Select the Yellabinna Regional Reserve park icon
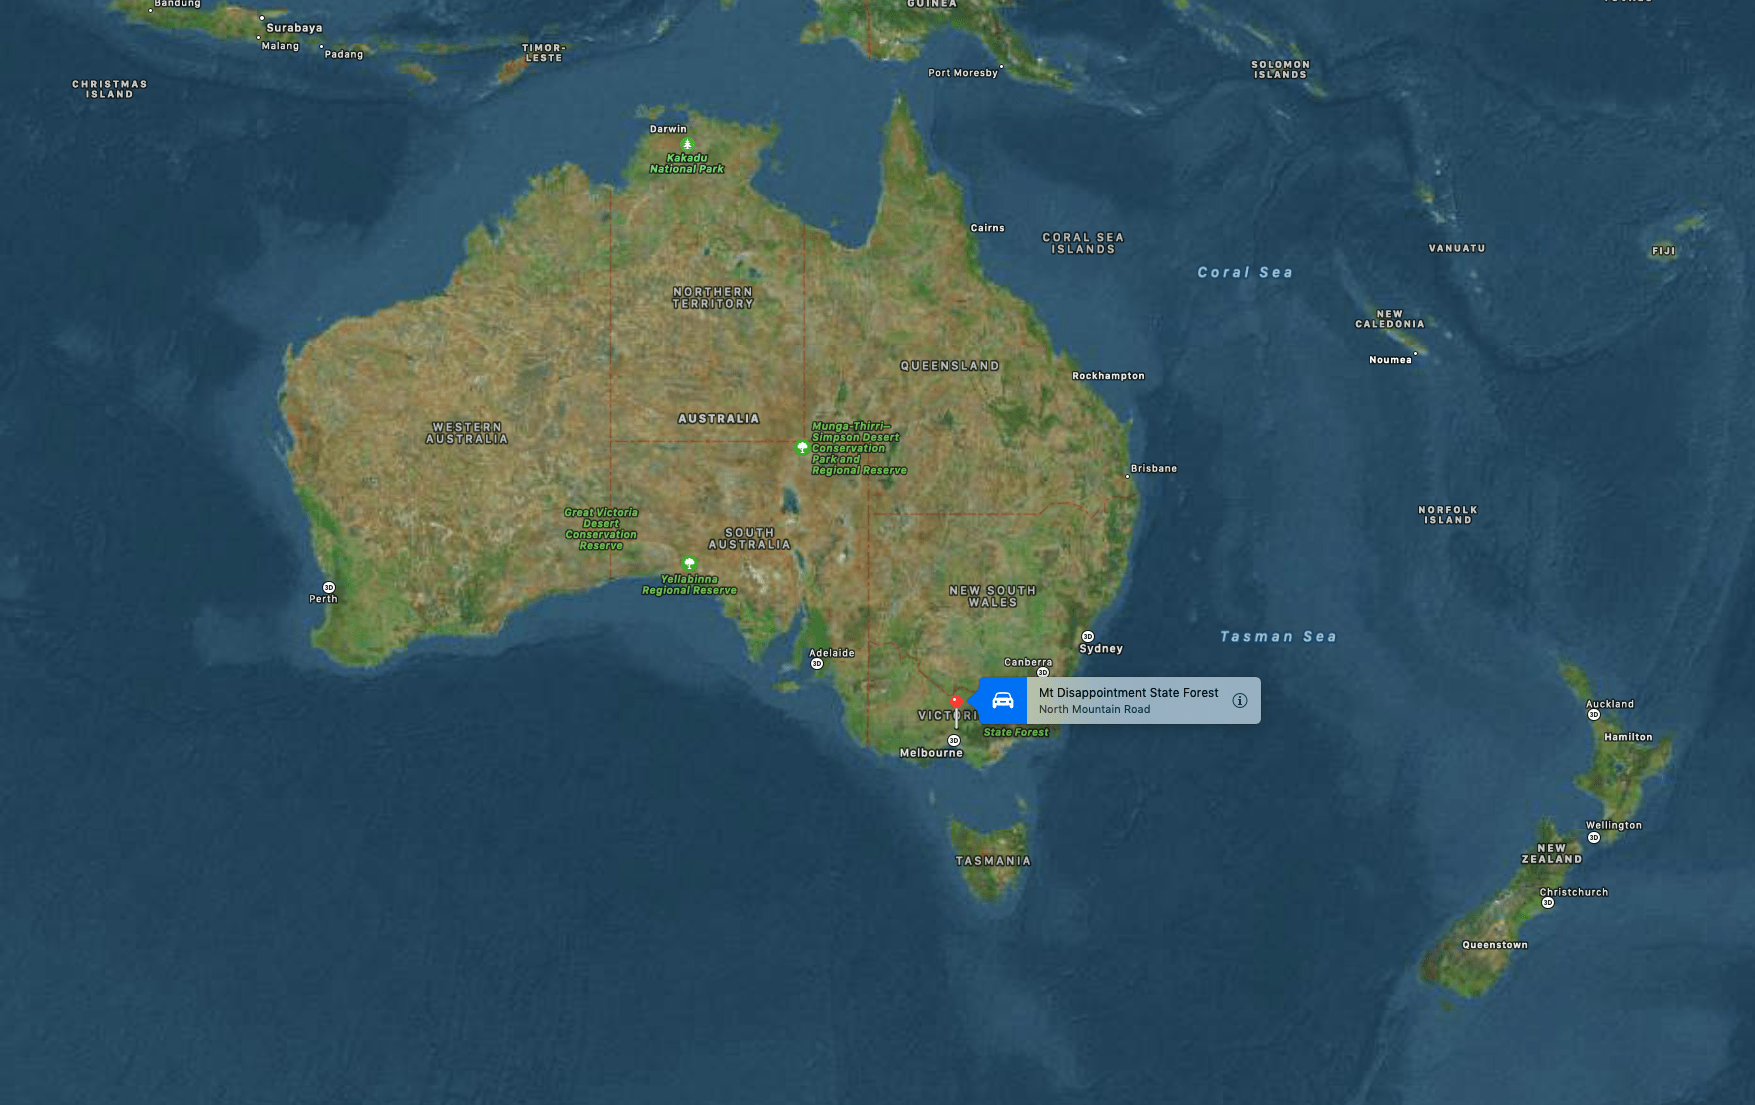 pyautogui.click(x=689, y=564)
